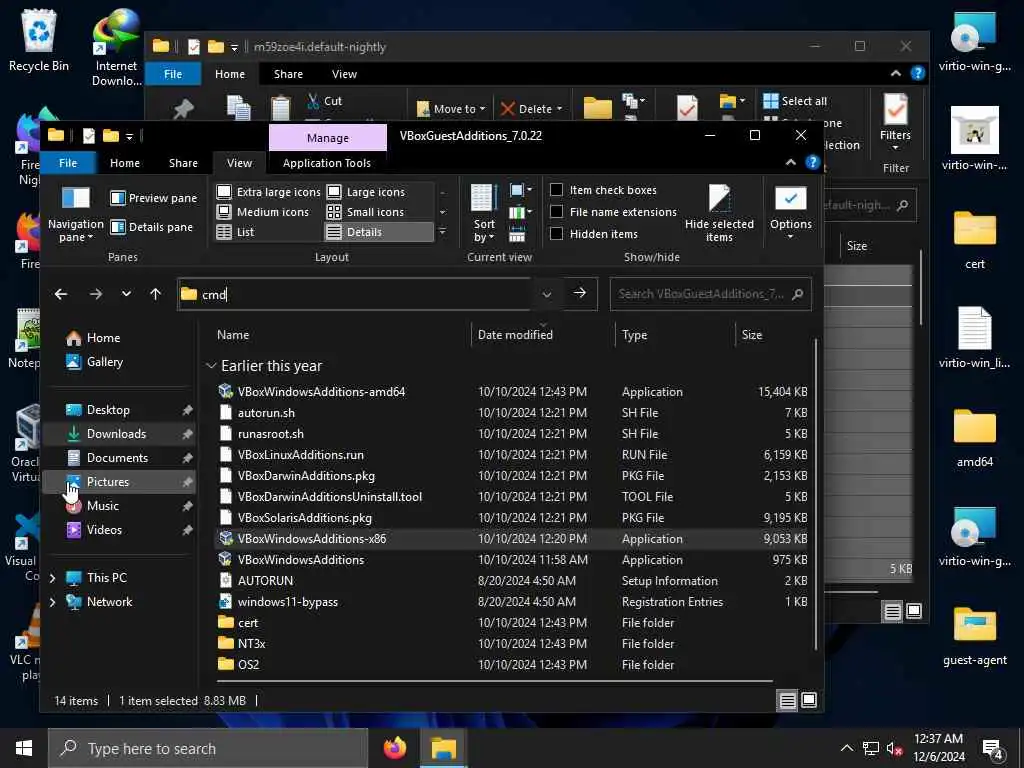Open the Add columns dropdown
Viewport: 1024px width, 768px height.
520,212
